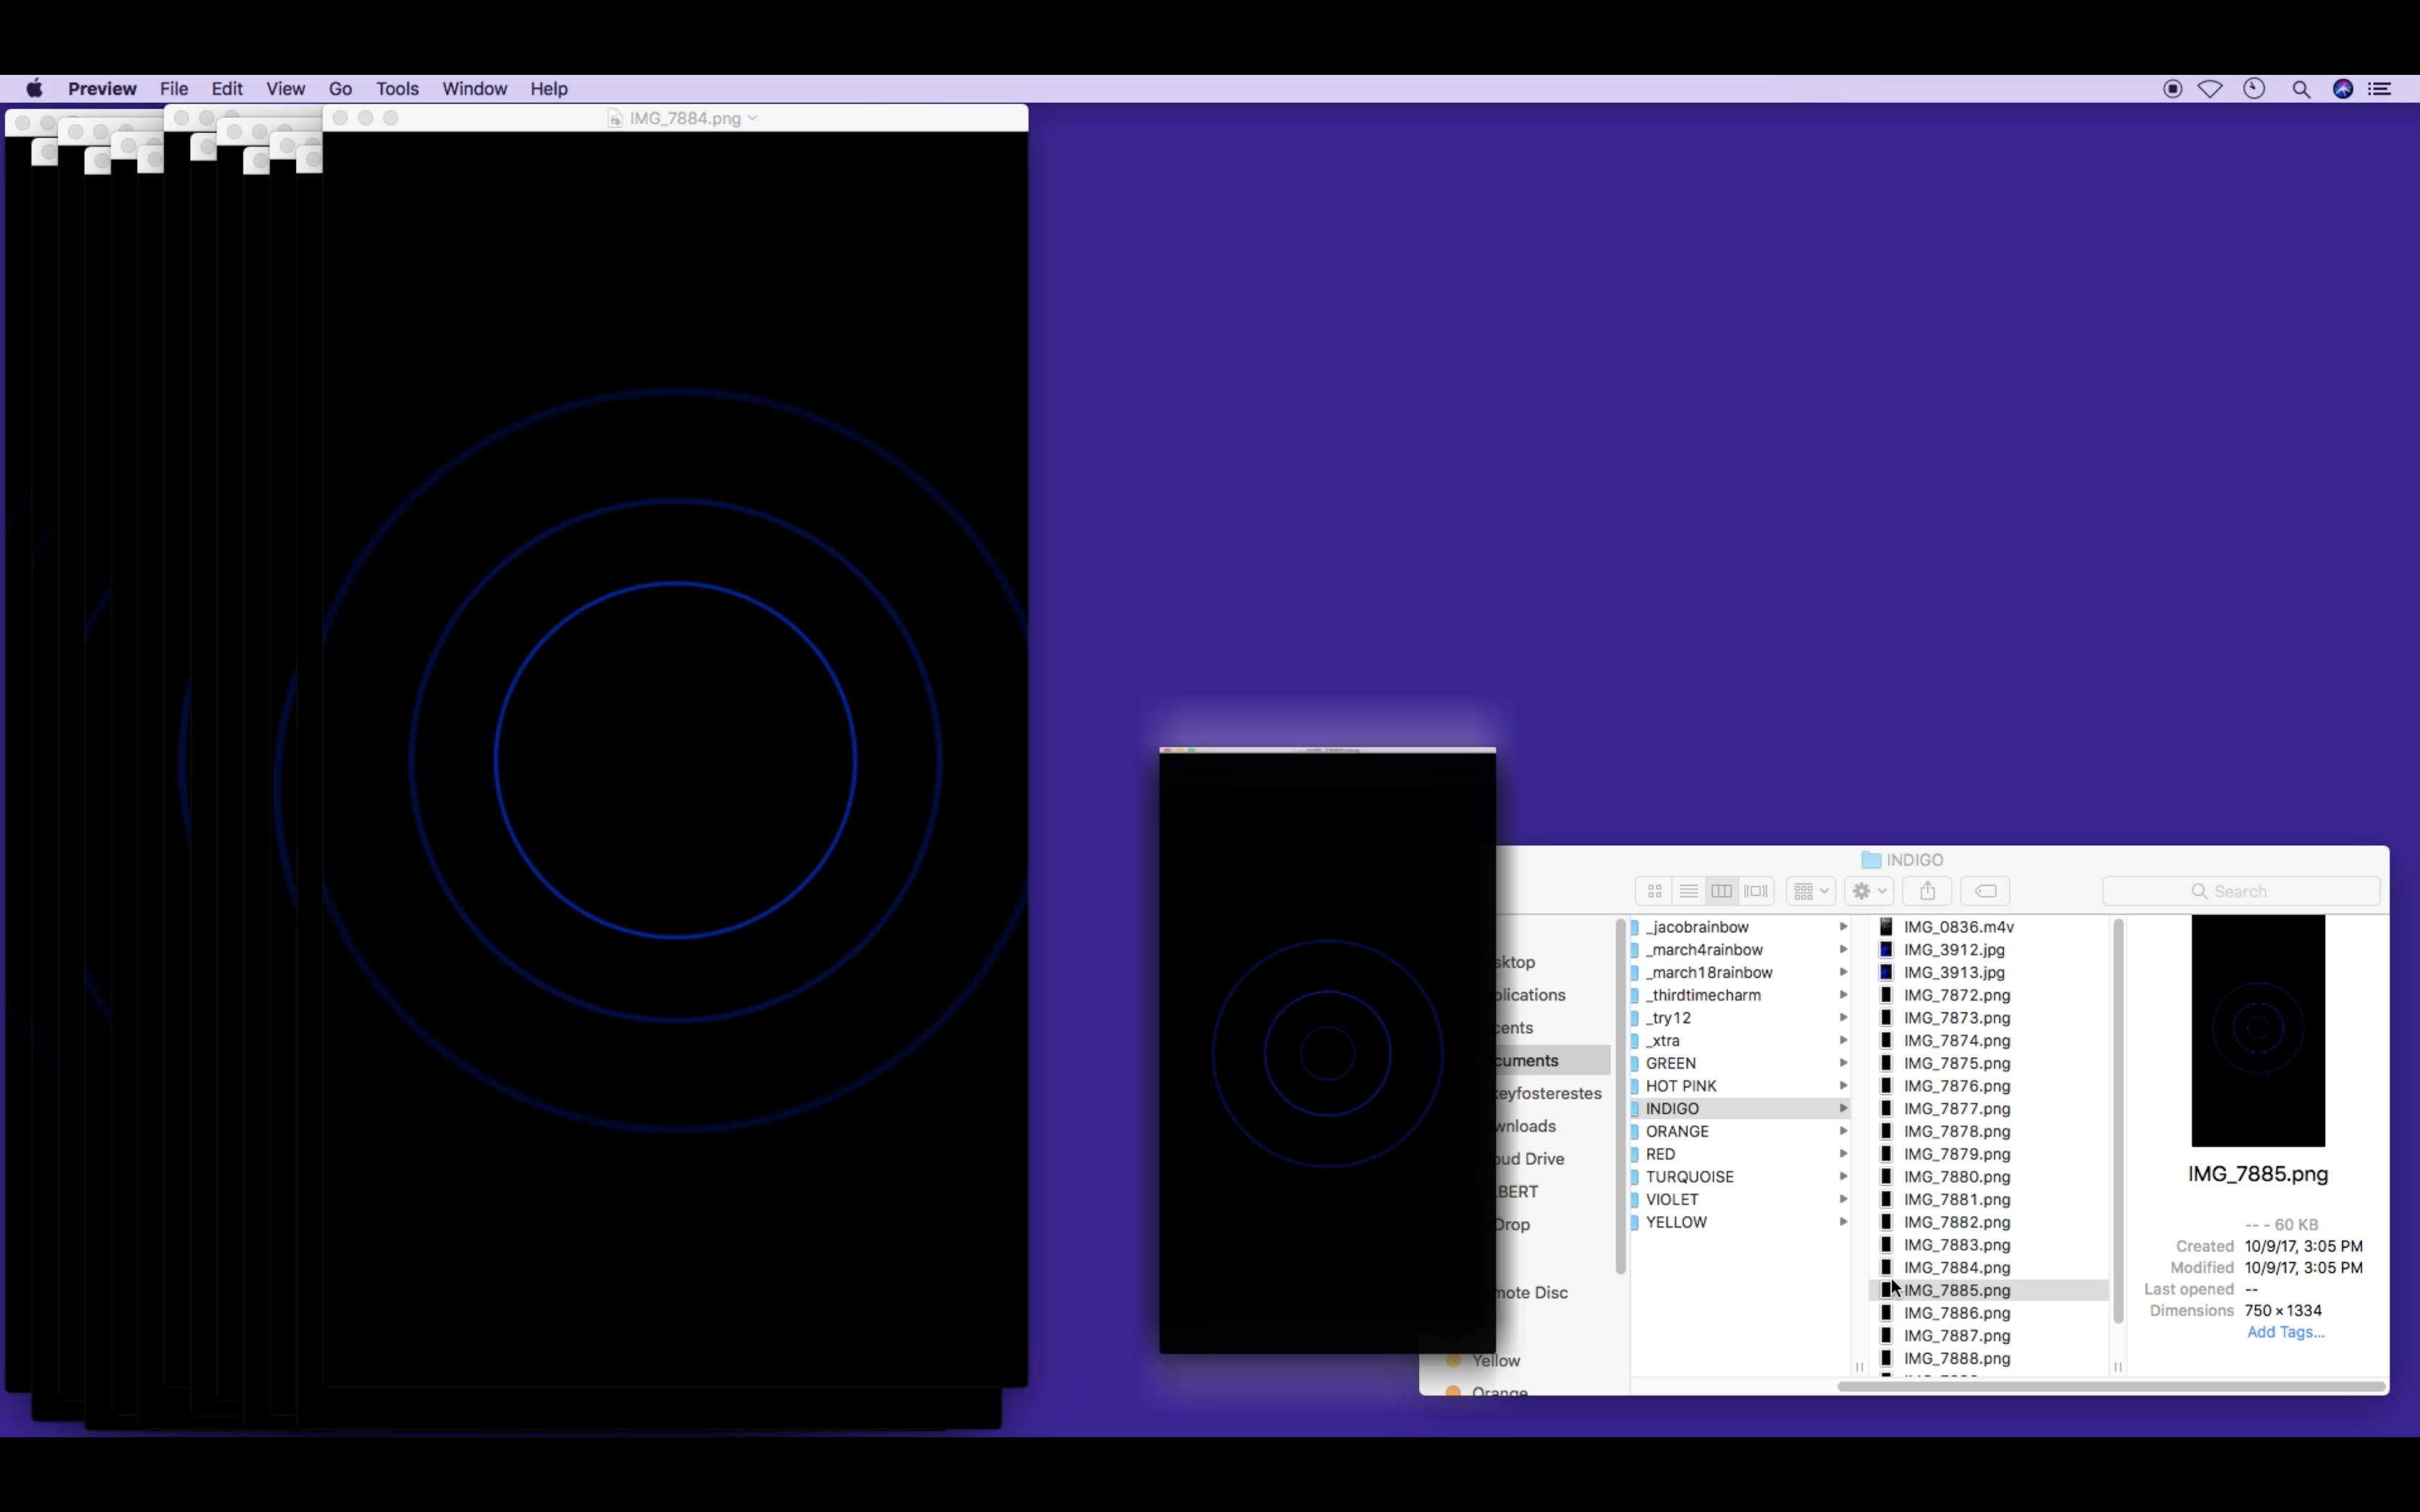This screenshot has width=2420, height=1512.
Task: Switch Finder to column view
Action: pyautogui.click(x=1721, y=891)
